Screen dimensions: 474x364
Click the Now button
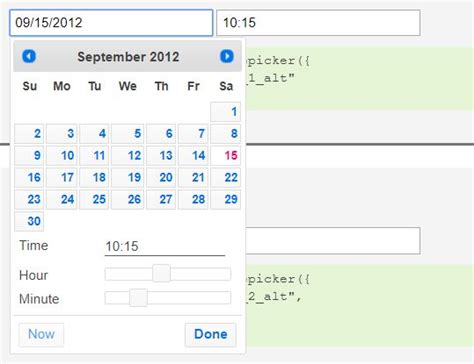point(41,334)
